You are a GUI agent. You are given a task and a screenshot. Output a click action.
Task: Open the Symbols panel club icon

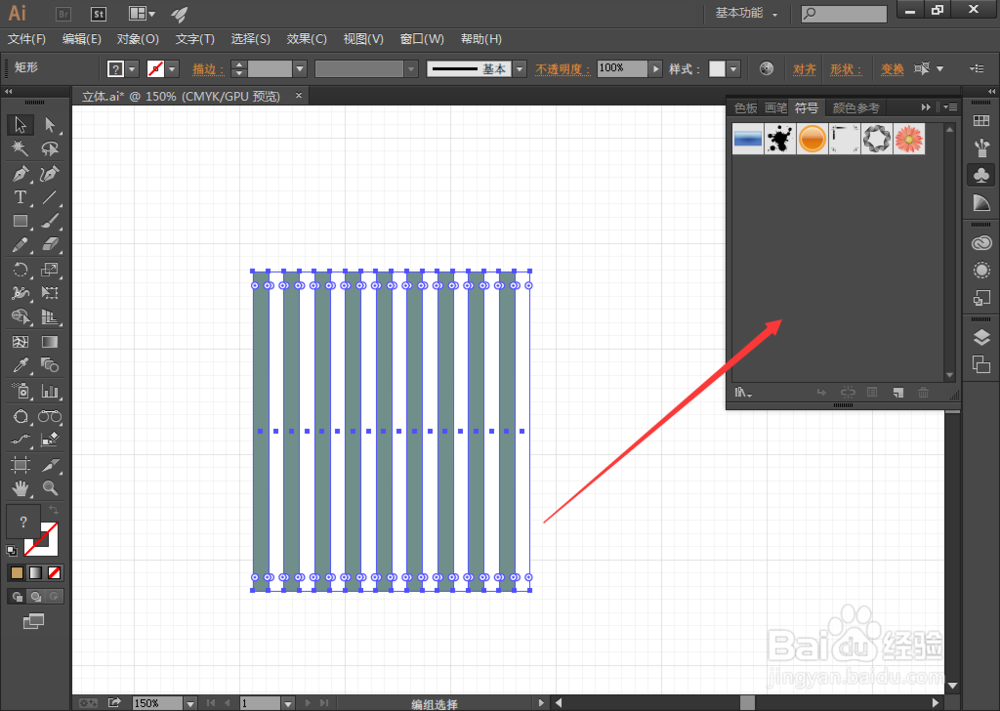[982, 175]
